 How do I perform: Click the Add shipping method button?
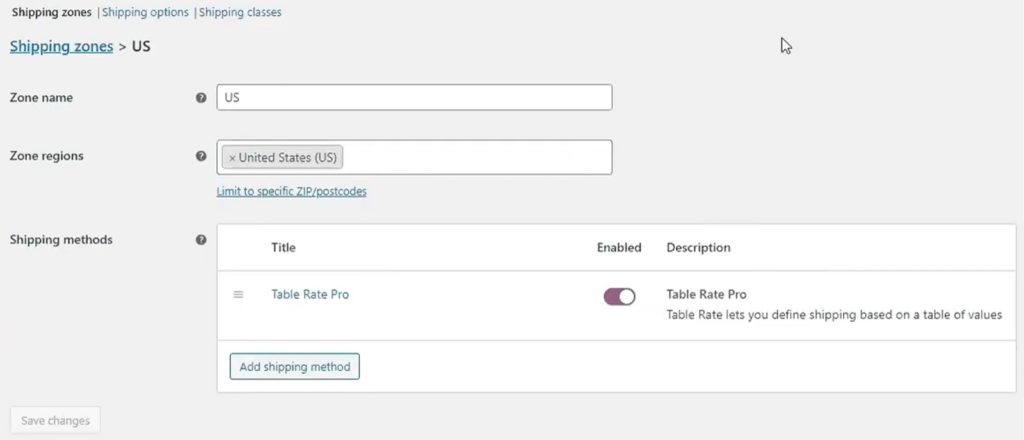[x=295, y=367]
